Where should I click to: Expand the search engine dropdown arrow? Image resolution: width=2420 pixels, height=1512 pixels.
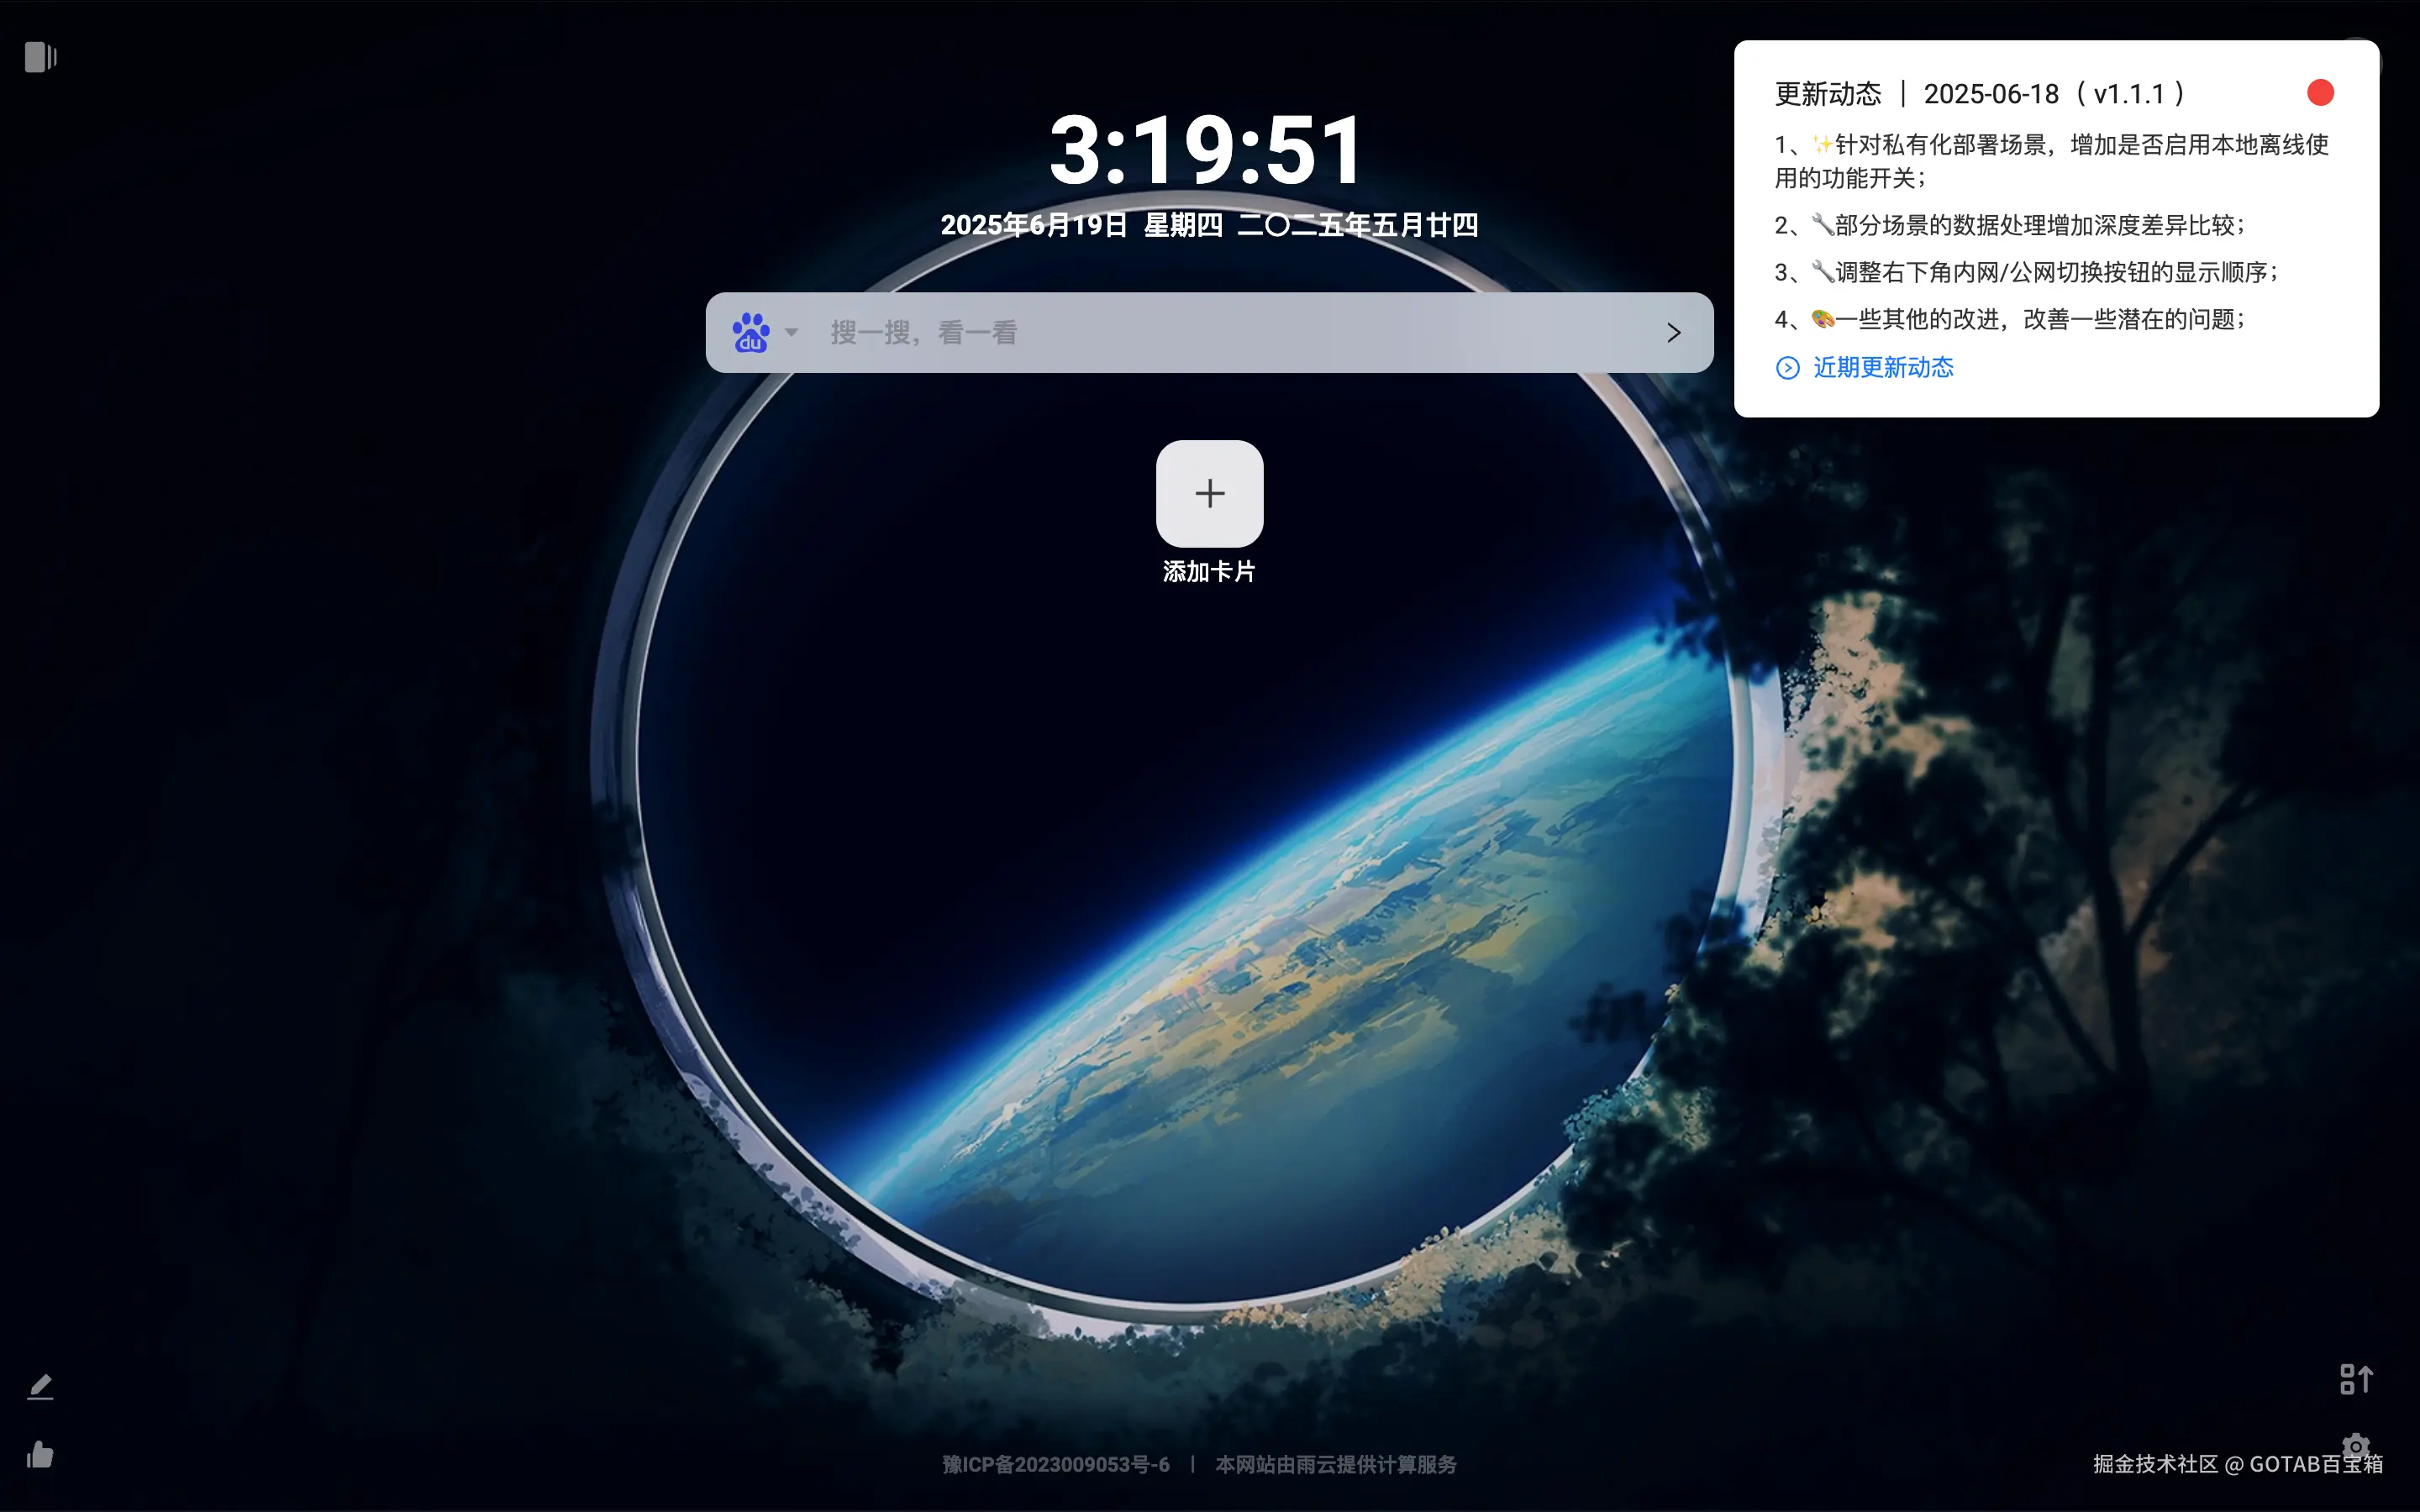tap(792, 332)
